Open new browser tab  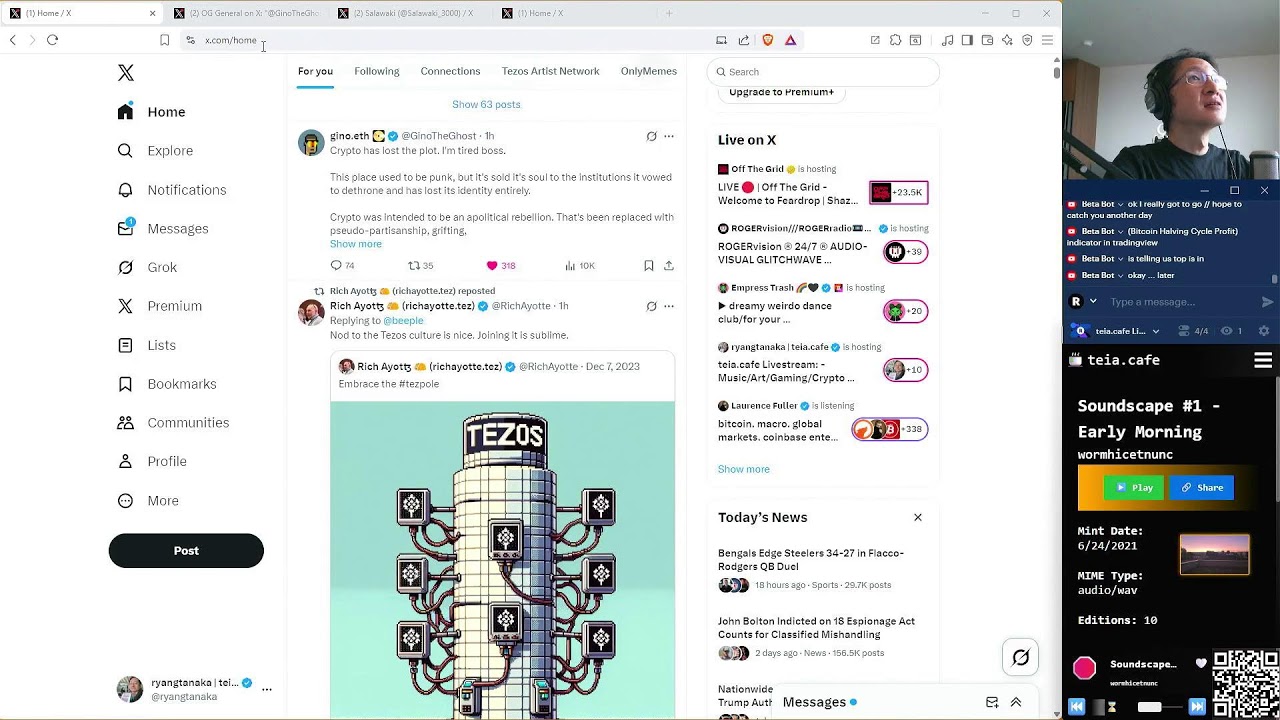[669, 13]
